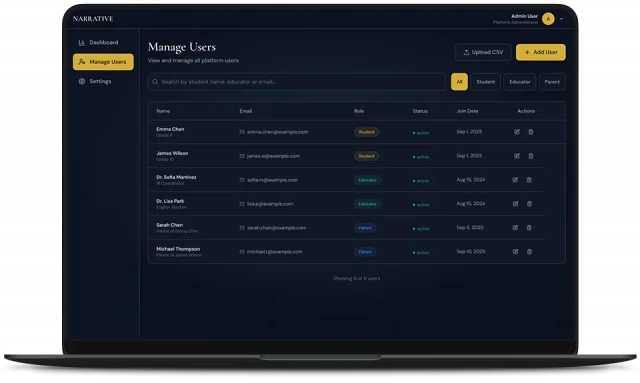The height and width of the screenshot is (383, 640).
Task: Delete James Wilson's account
Action: [531, 156]
